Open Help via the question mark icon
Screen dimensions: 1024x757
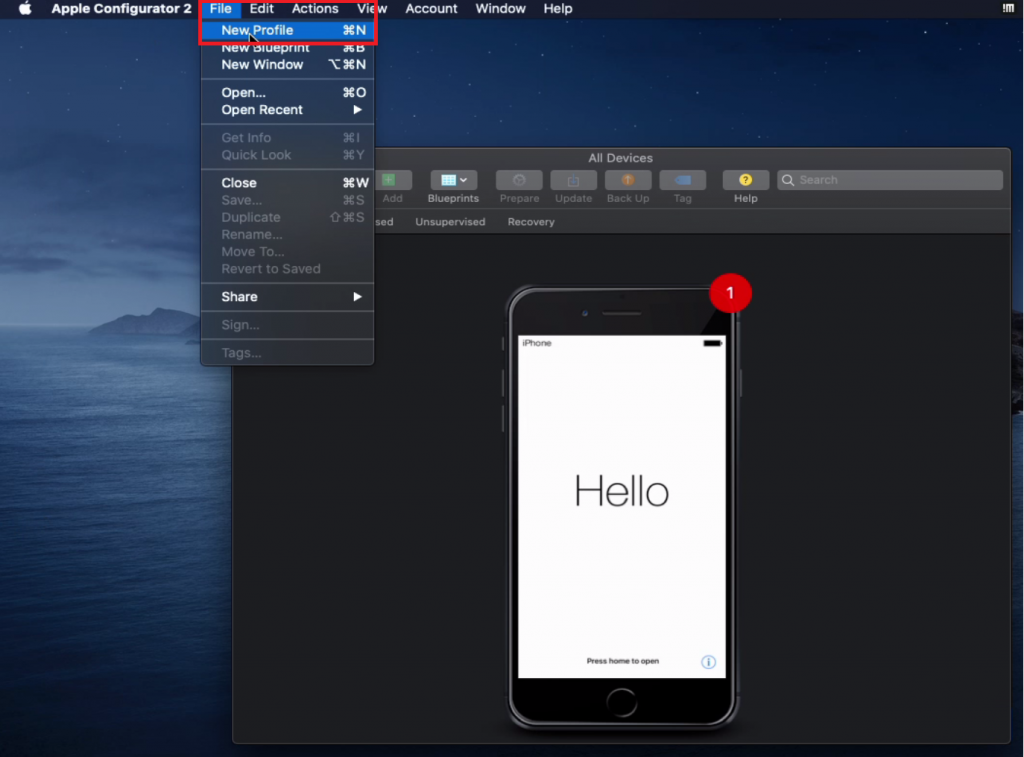click(x=745, y=181)
